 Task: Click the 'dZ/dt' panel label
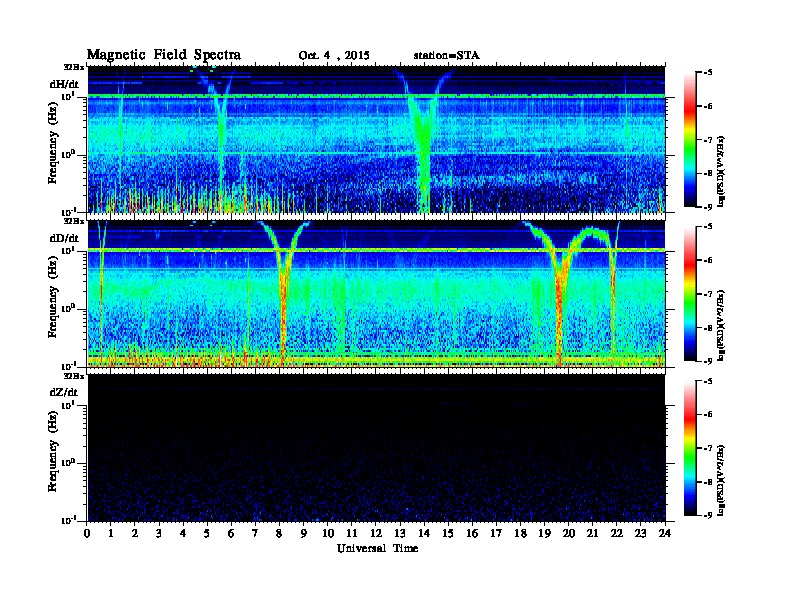tap(64, 392)
